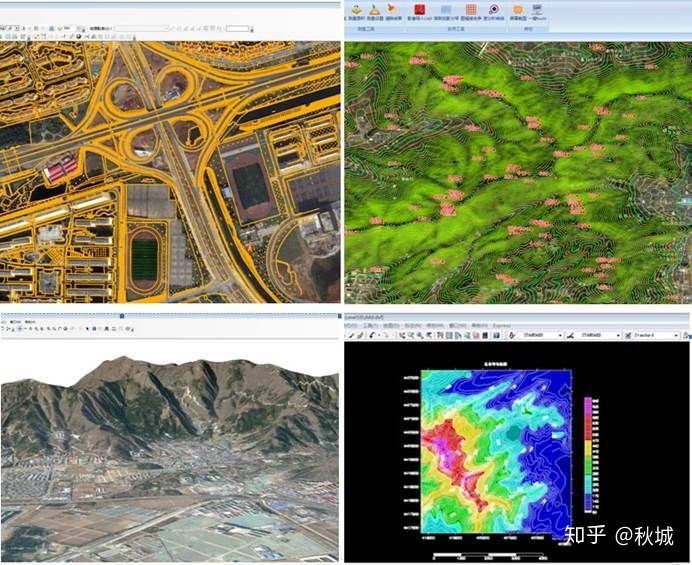Click the monitor-shaped ribbon icon

(x=537, y=8)
